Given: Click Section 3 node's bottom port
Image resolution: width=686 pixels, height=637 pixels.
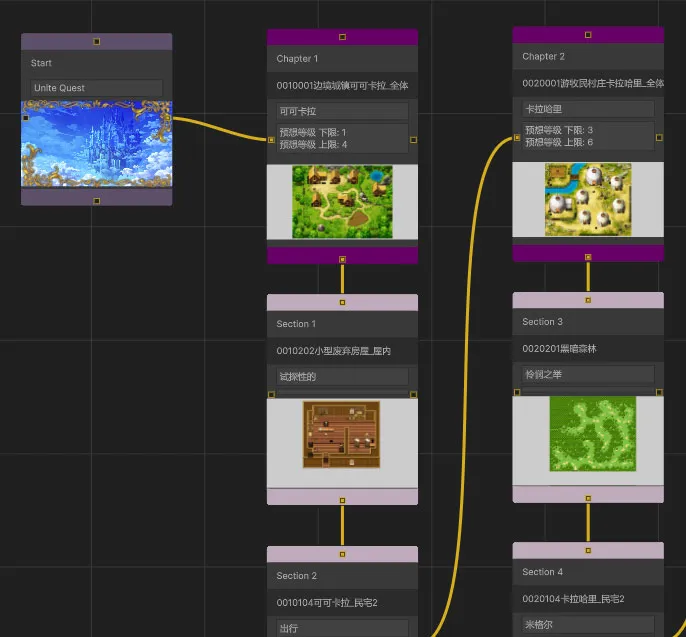Looking at the screenshot, I should [x=588, y=496].
